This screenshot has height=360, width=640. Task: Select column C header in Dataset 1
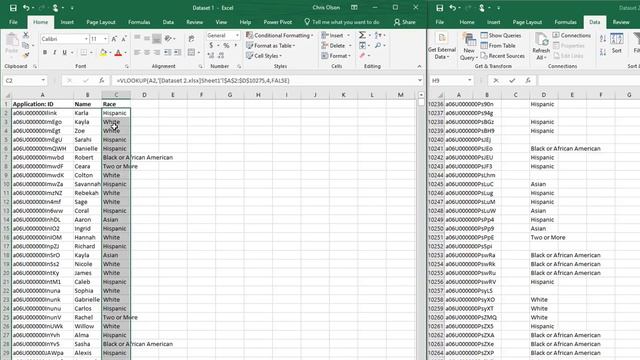tap(116, 95)
